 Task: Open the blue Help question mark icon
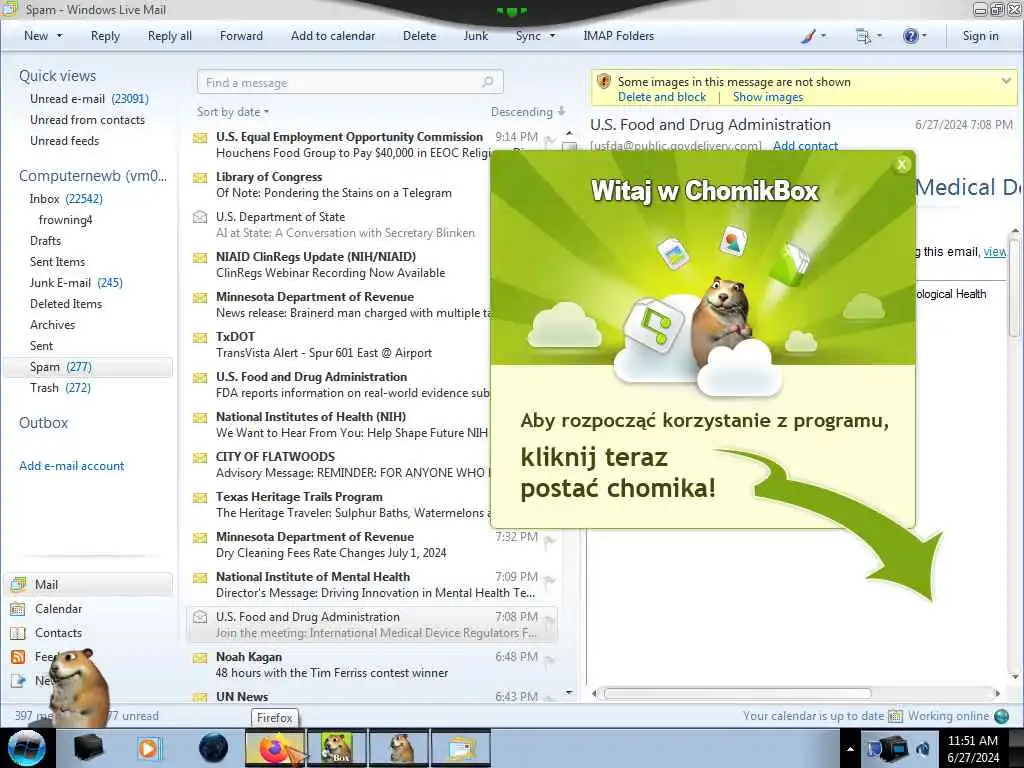(x=910, y=36)
